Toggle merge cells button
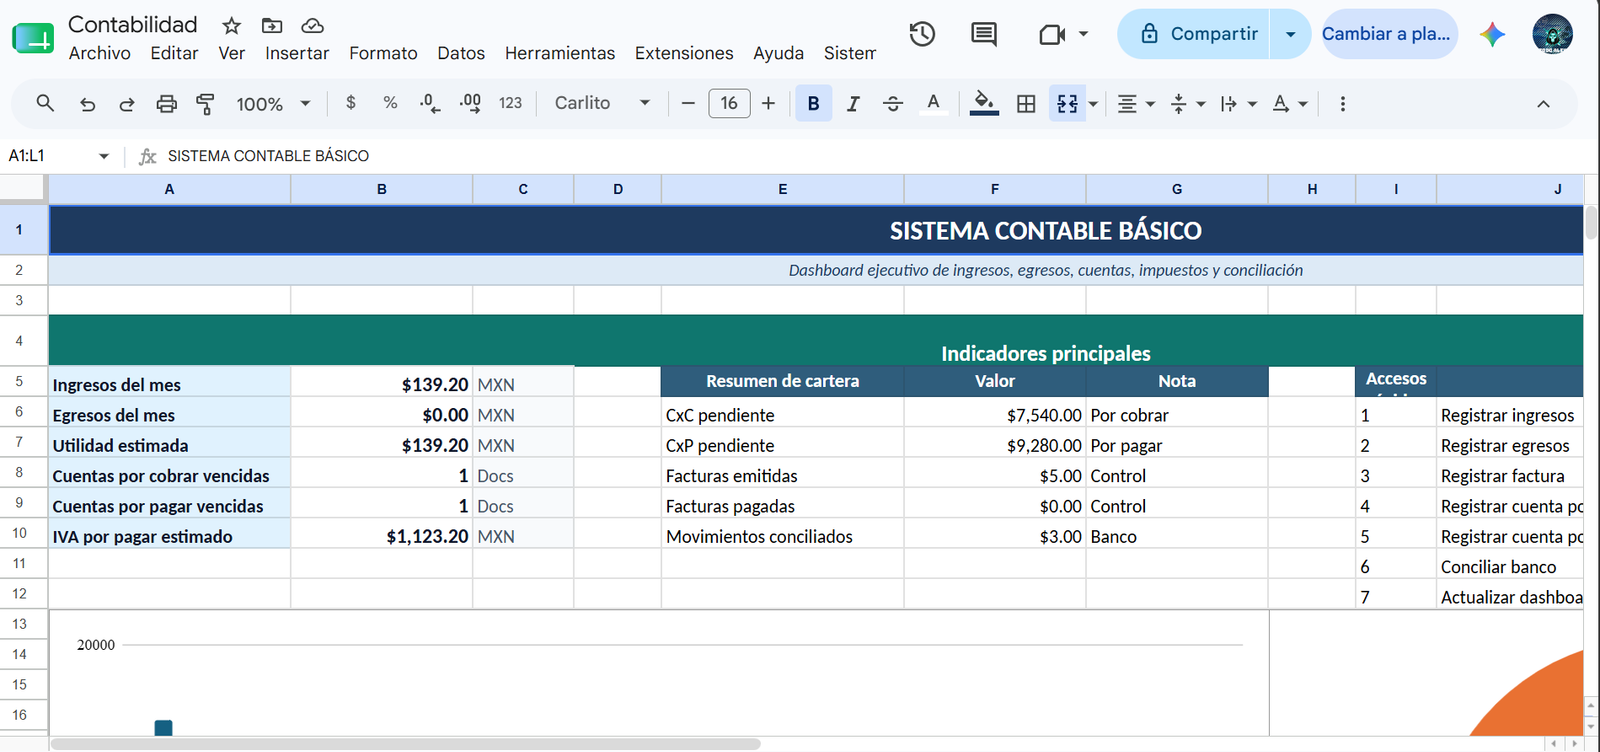The height and width of the screenshot is (752, 1600). (x=1067, y=103)
